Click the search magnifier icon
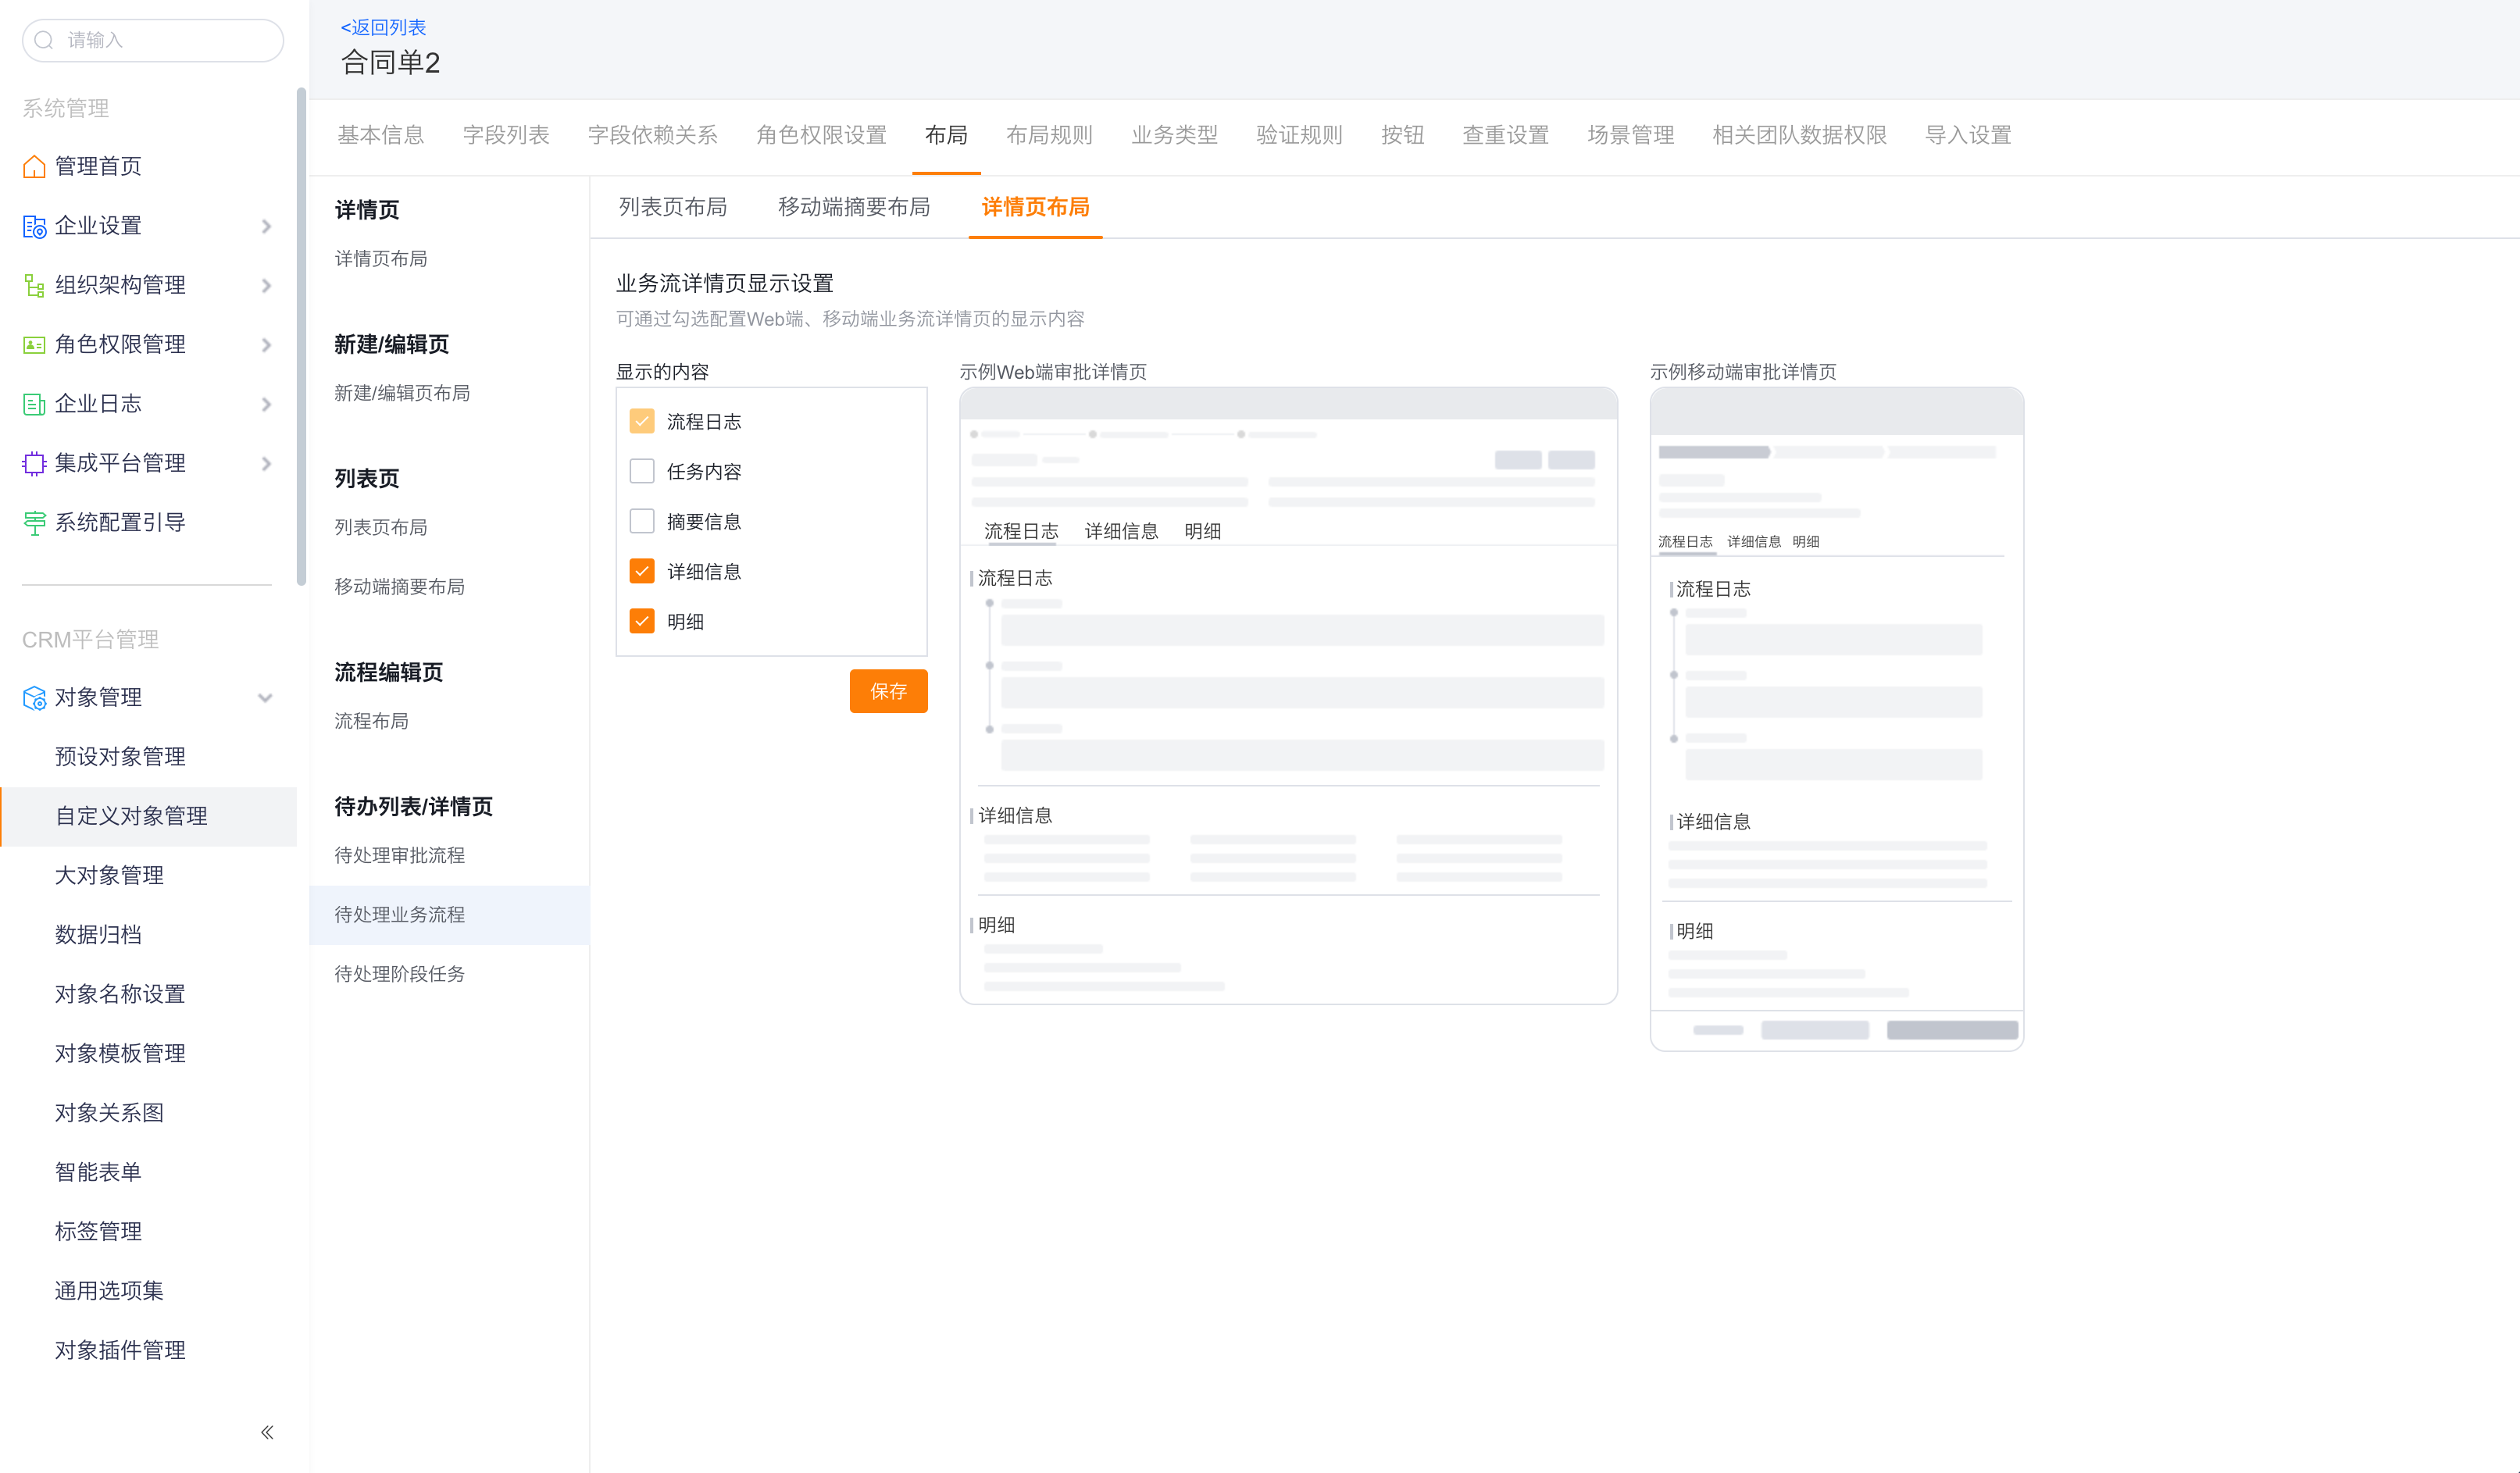This screenshot has height=1473, width=2520. point(44,40)
